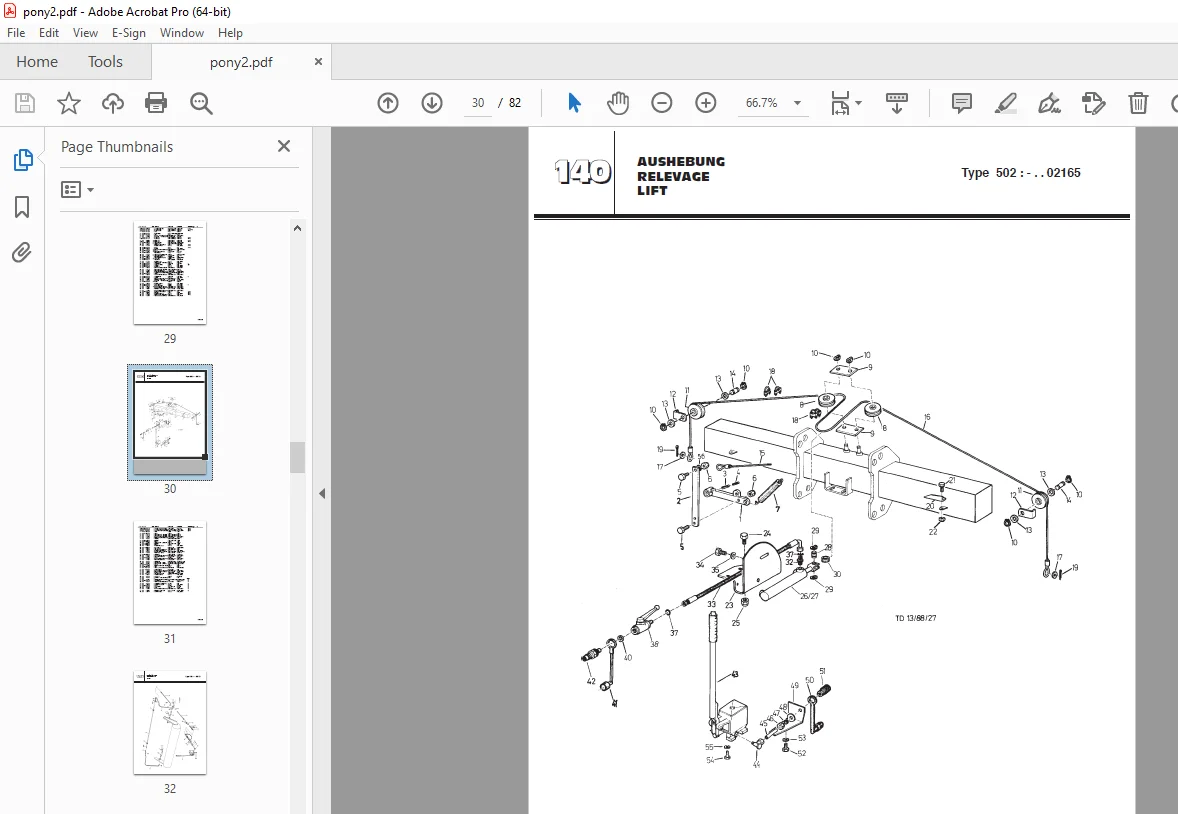Open the Edit menu
This screenshot has width=1178, height=814.
tap(49, 33)
